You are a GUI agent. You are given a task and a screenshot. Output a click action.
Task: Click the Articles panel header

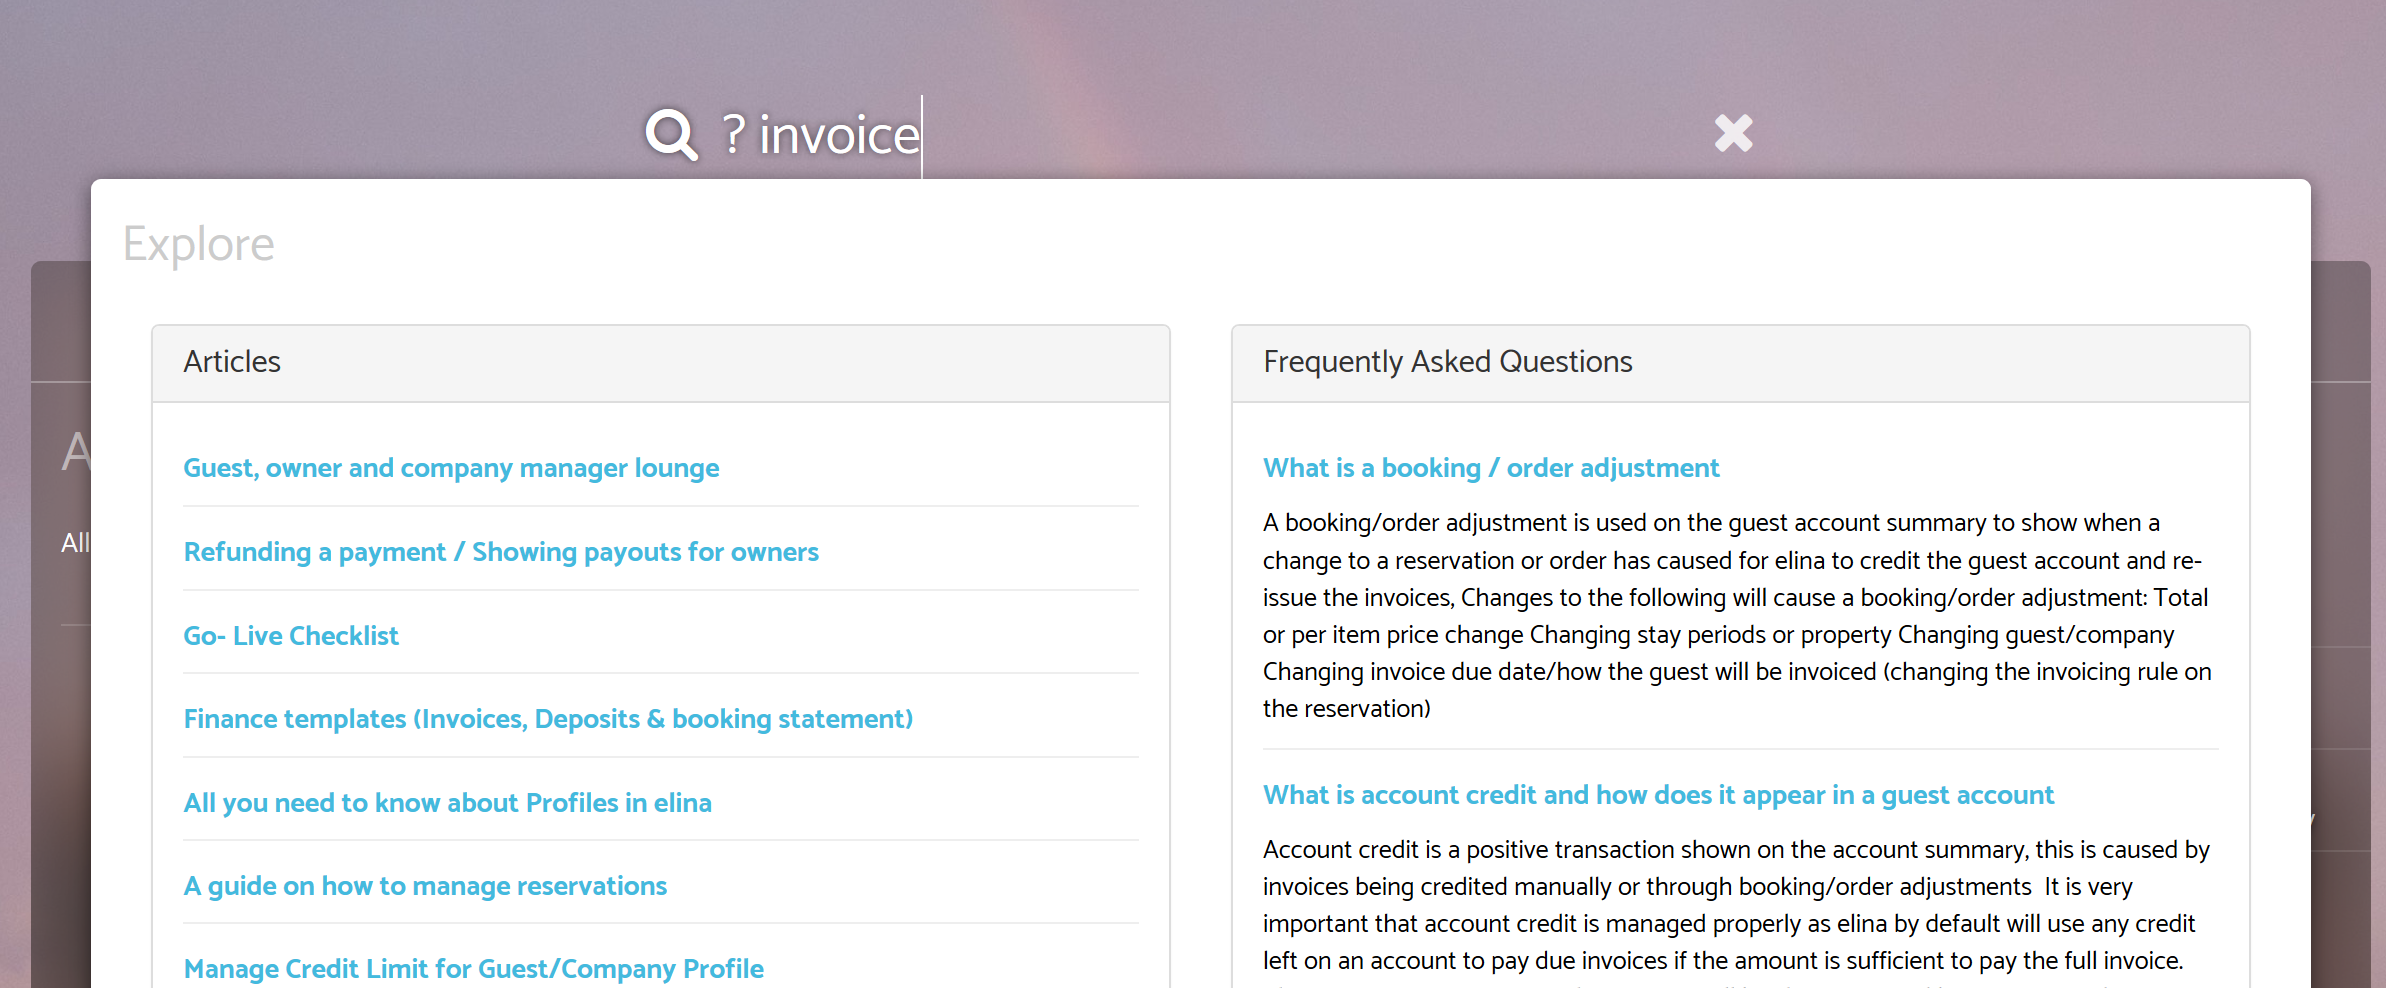click(661, 363)
